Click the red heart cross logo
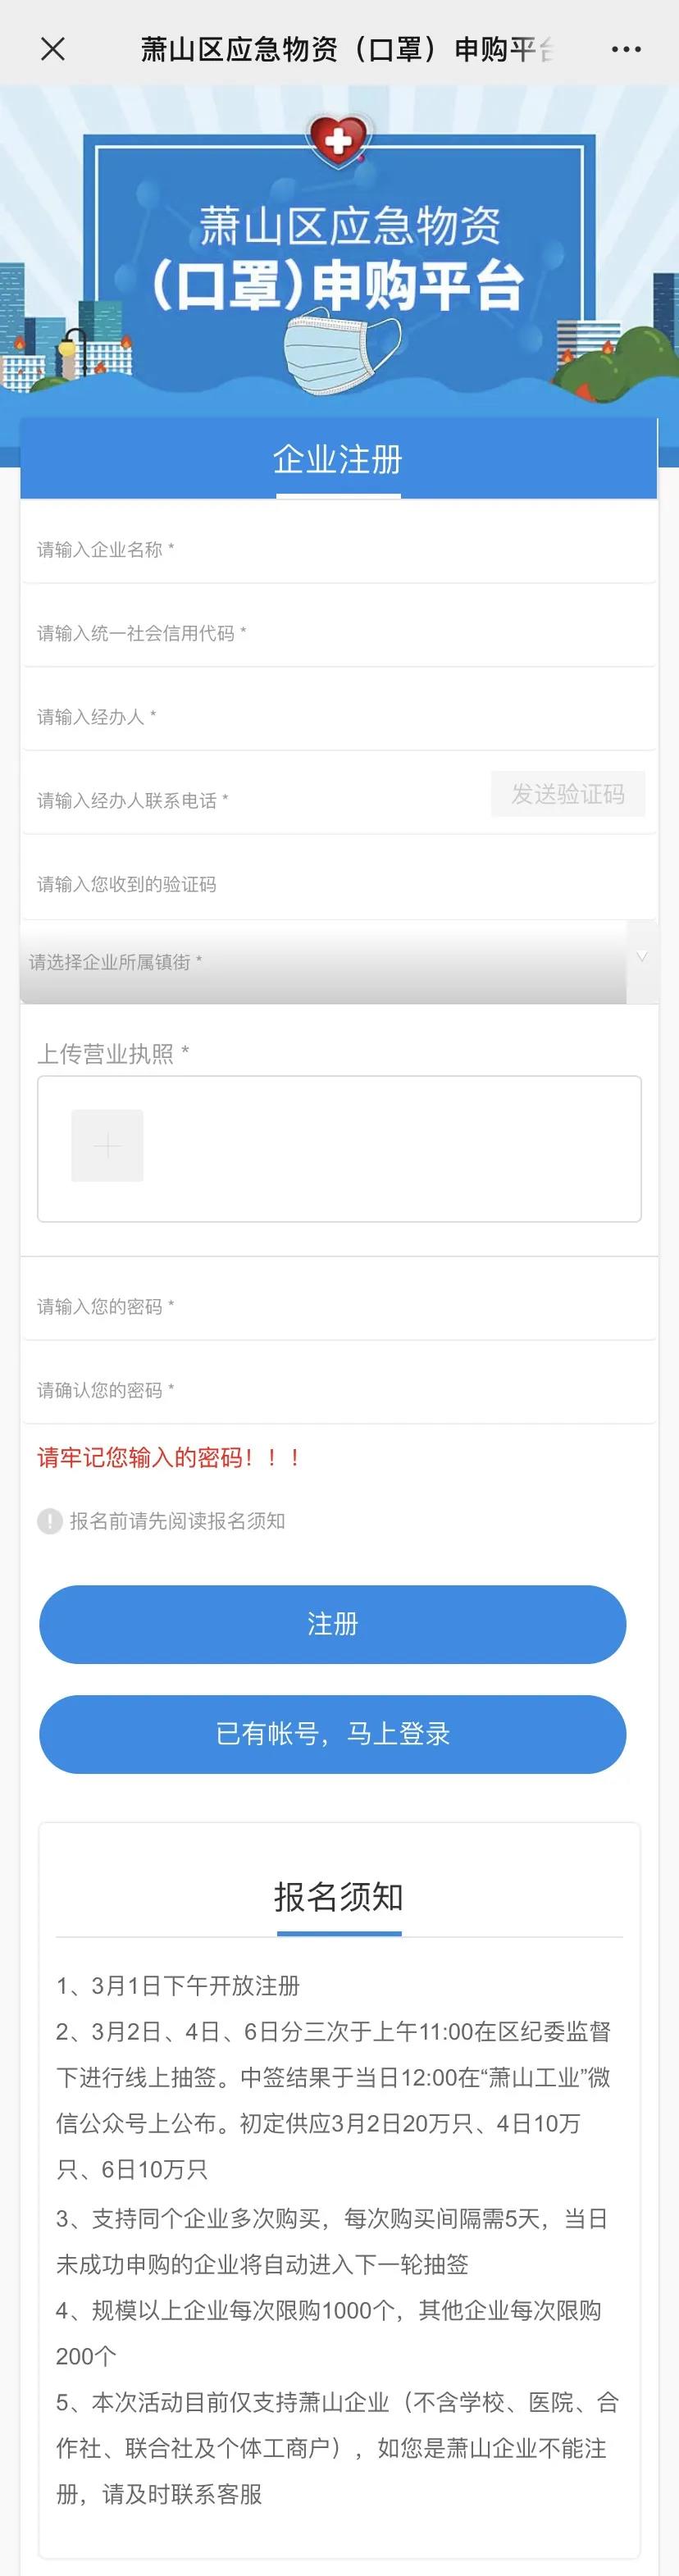 338,139
